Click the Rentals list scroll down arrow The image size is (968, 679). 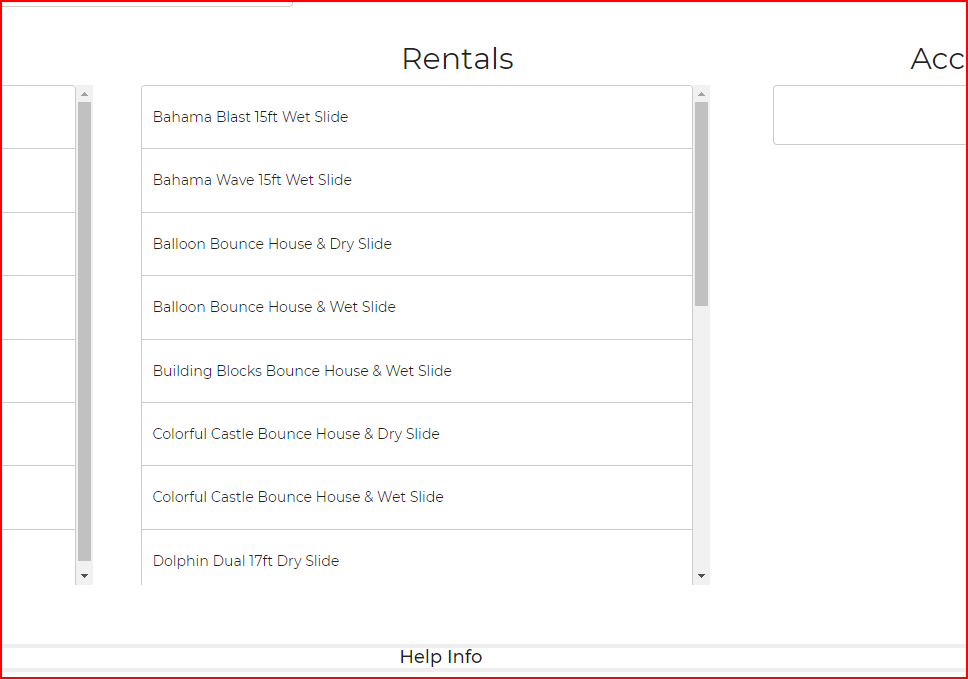pos(701,576)
